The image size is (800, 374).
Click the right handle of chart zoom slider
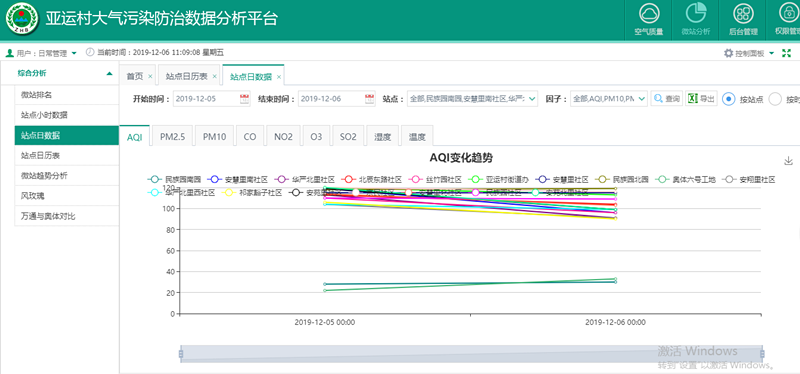click(762, 354)
